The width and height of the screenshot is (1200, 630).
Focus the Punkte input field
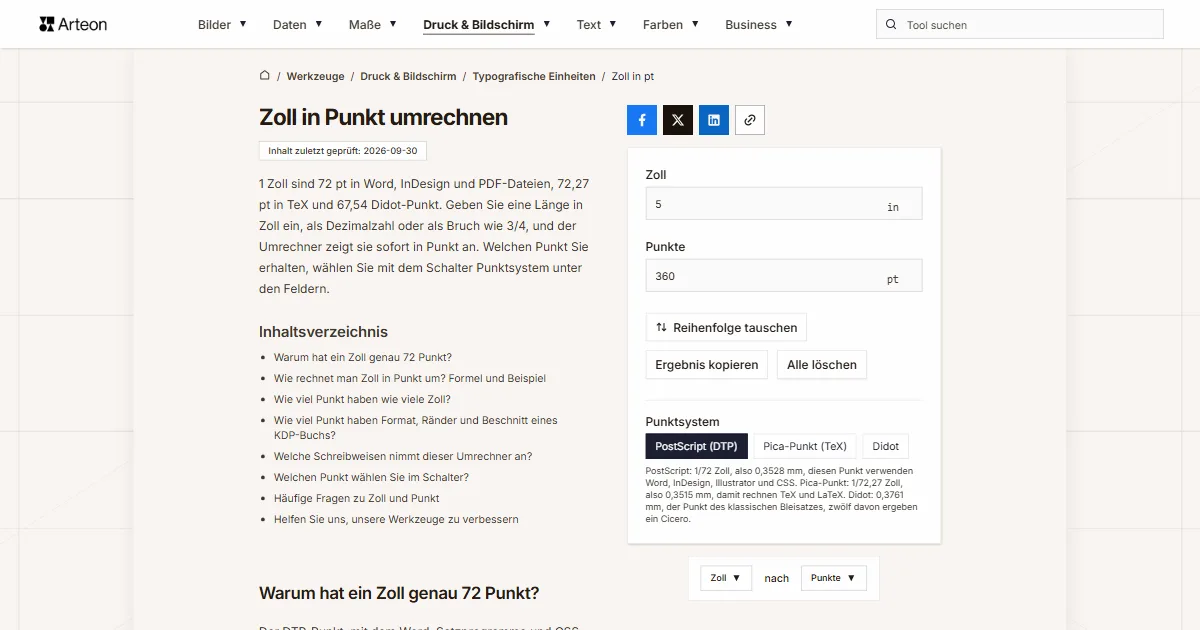pos(784,276)
